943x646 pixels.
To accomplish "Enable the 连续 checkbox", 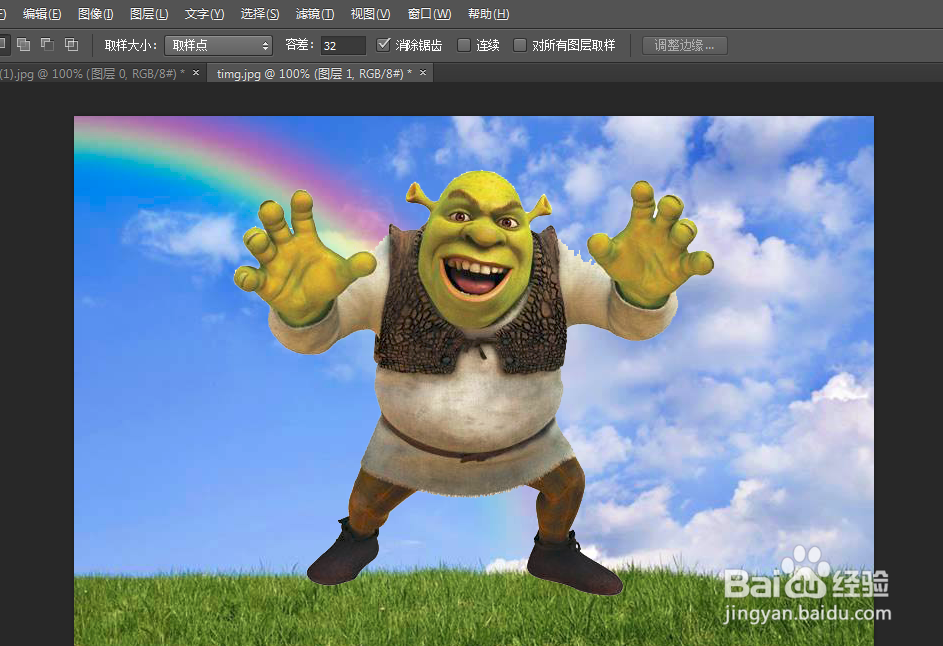I will [464, 45].
